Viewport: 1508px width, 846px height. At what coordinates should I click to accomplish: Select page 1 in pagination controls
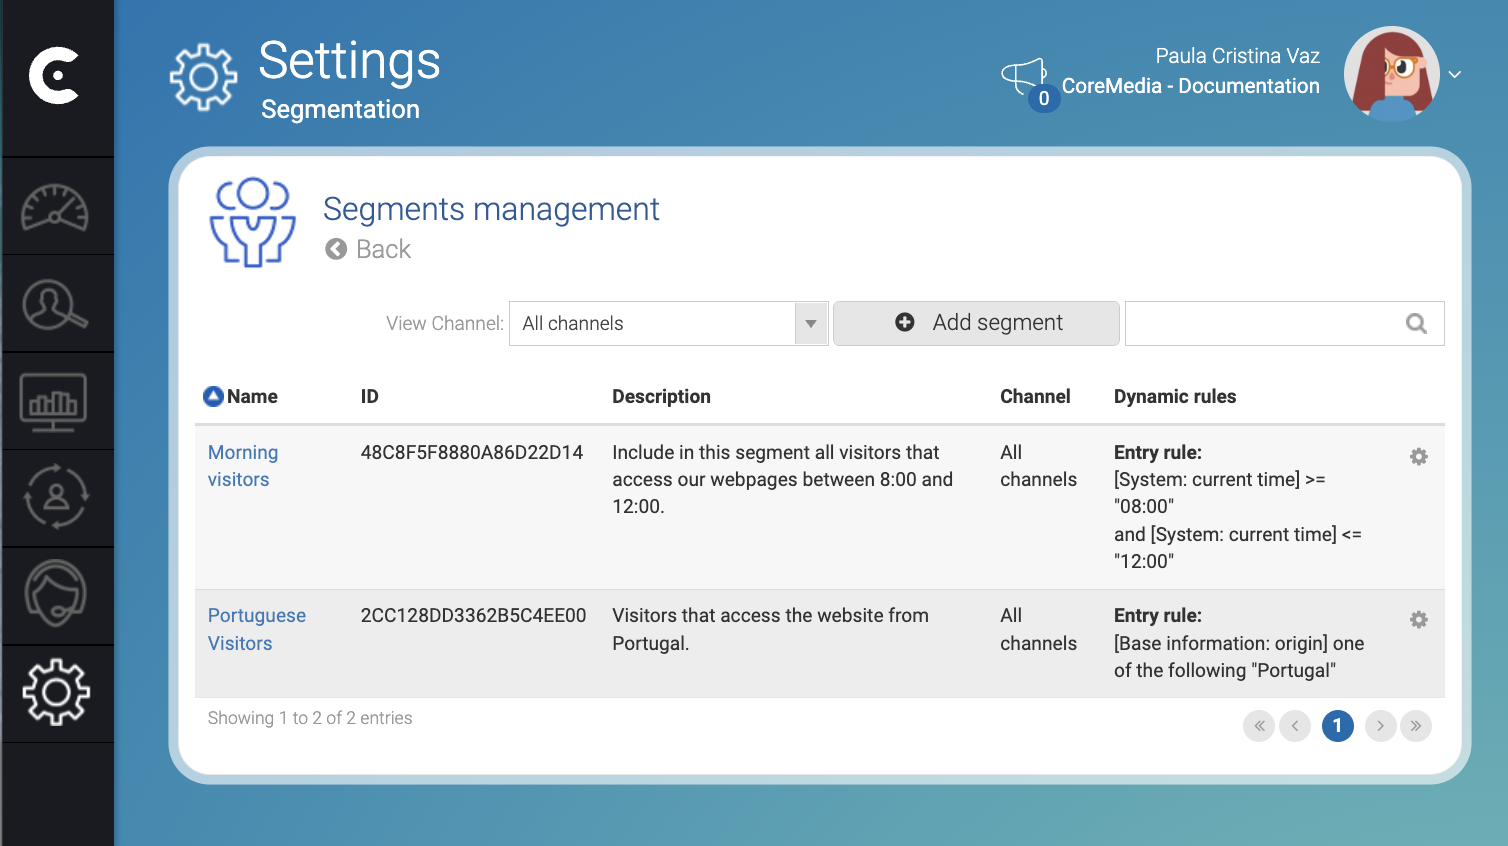tap(1337, 726)
